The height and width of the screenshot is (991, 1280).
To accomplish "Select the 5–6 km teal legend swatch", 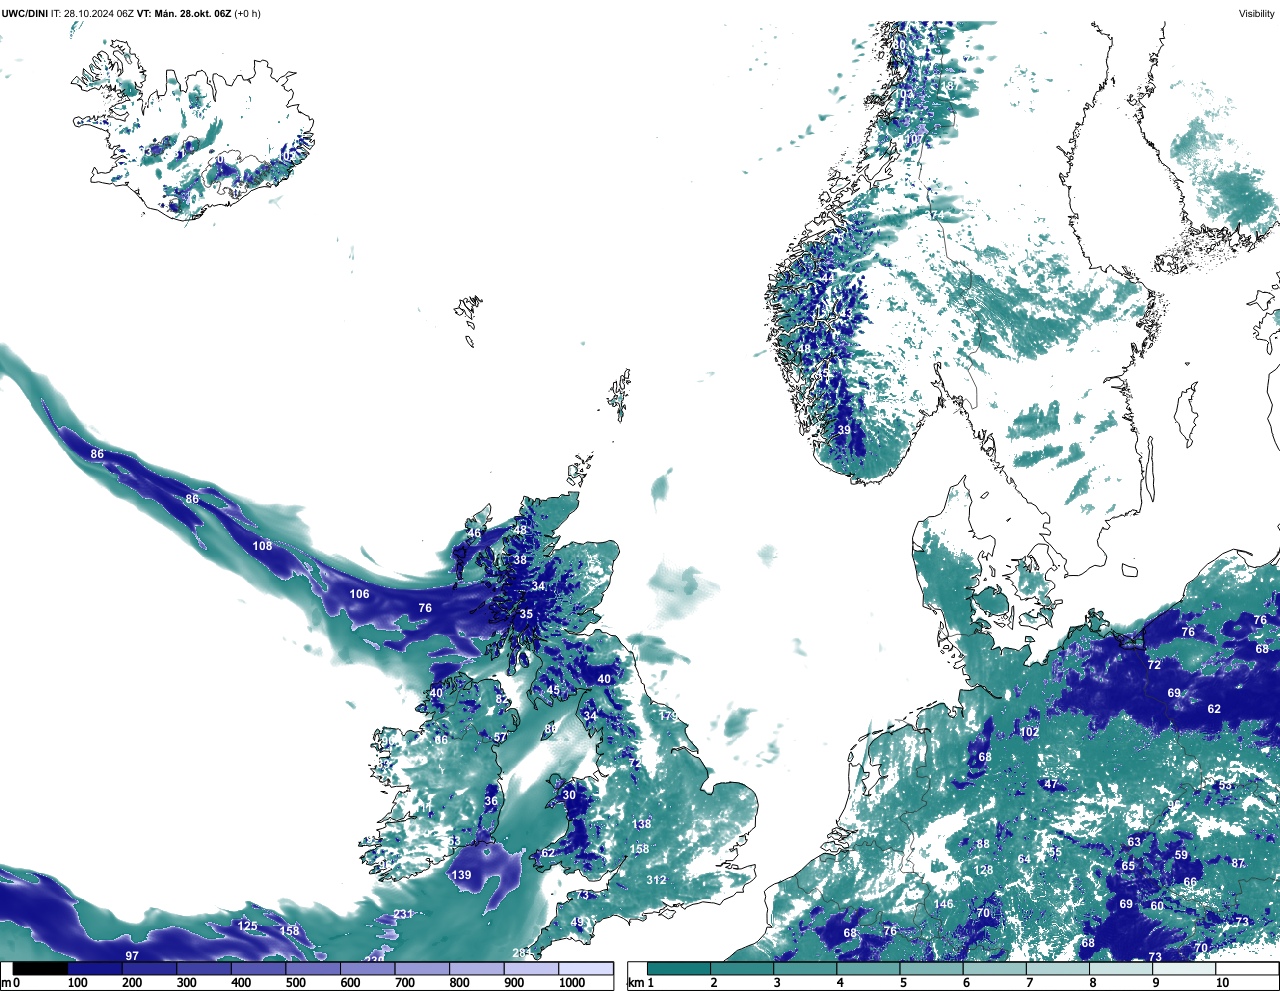I will 932,968.
